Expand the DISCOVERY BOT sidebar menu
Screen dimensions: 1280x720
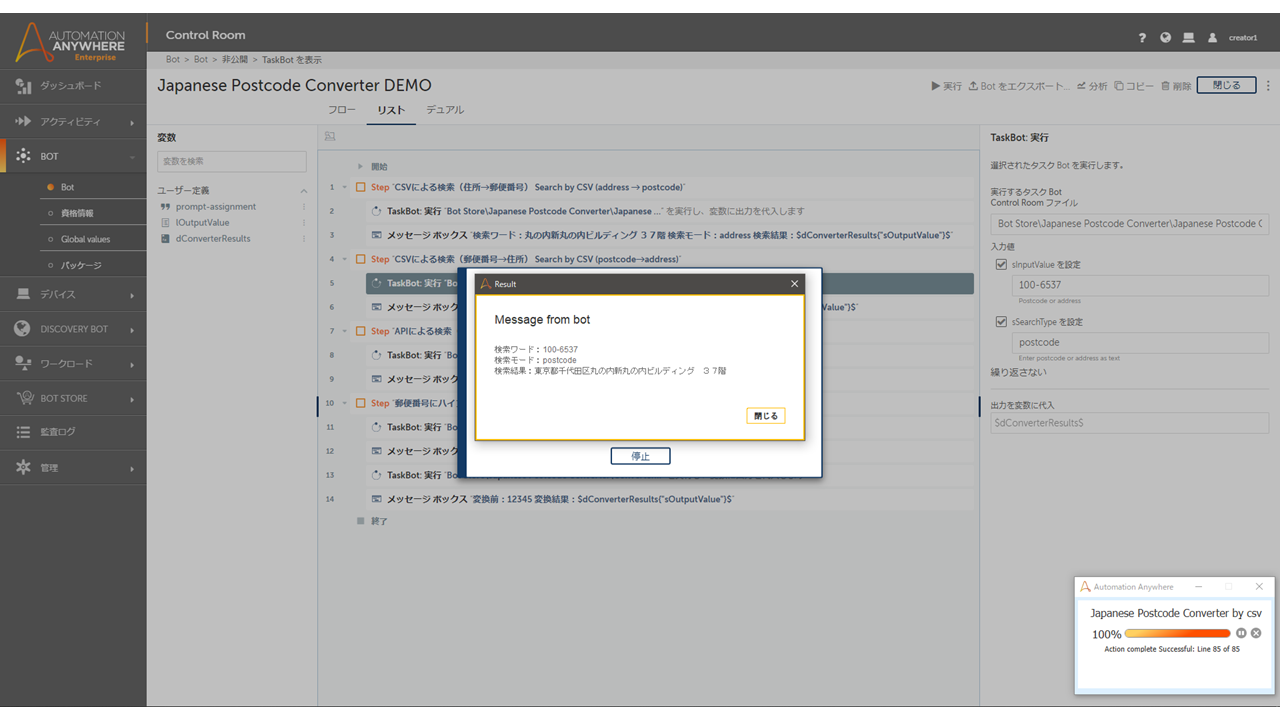[73, 329]
